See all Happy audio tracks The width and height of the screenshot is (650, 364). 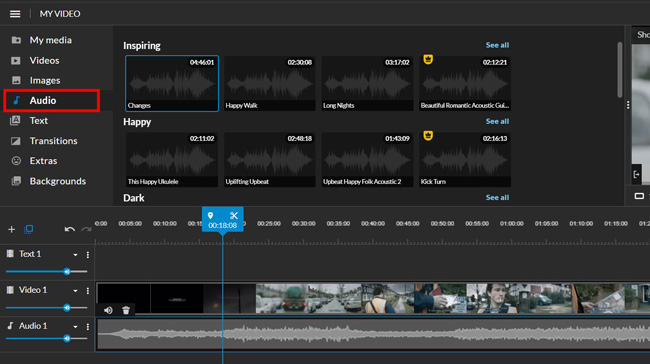click(497, 121)
